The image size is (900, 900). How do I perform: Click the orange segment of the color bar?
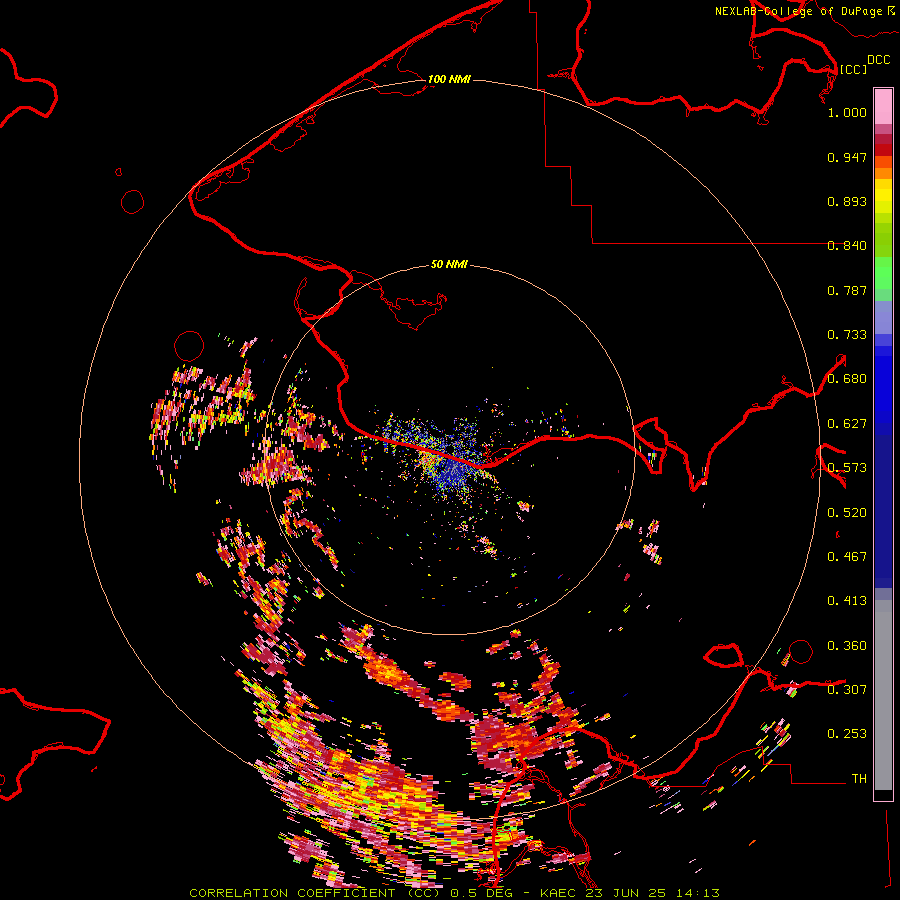(883, 167)
